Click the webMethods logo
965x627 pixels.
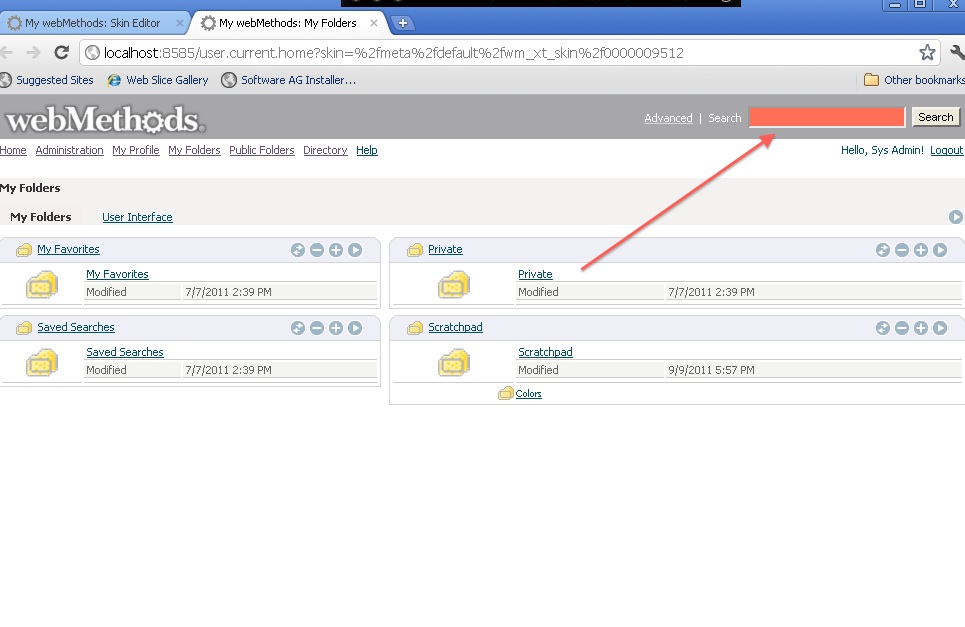pyautogui.click(x=105, y=119)
